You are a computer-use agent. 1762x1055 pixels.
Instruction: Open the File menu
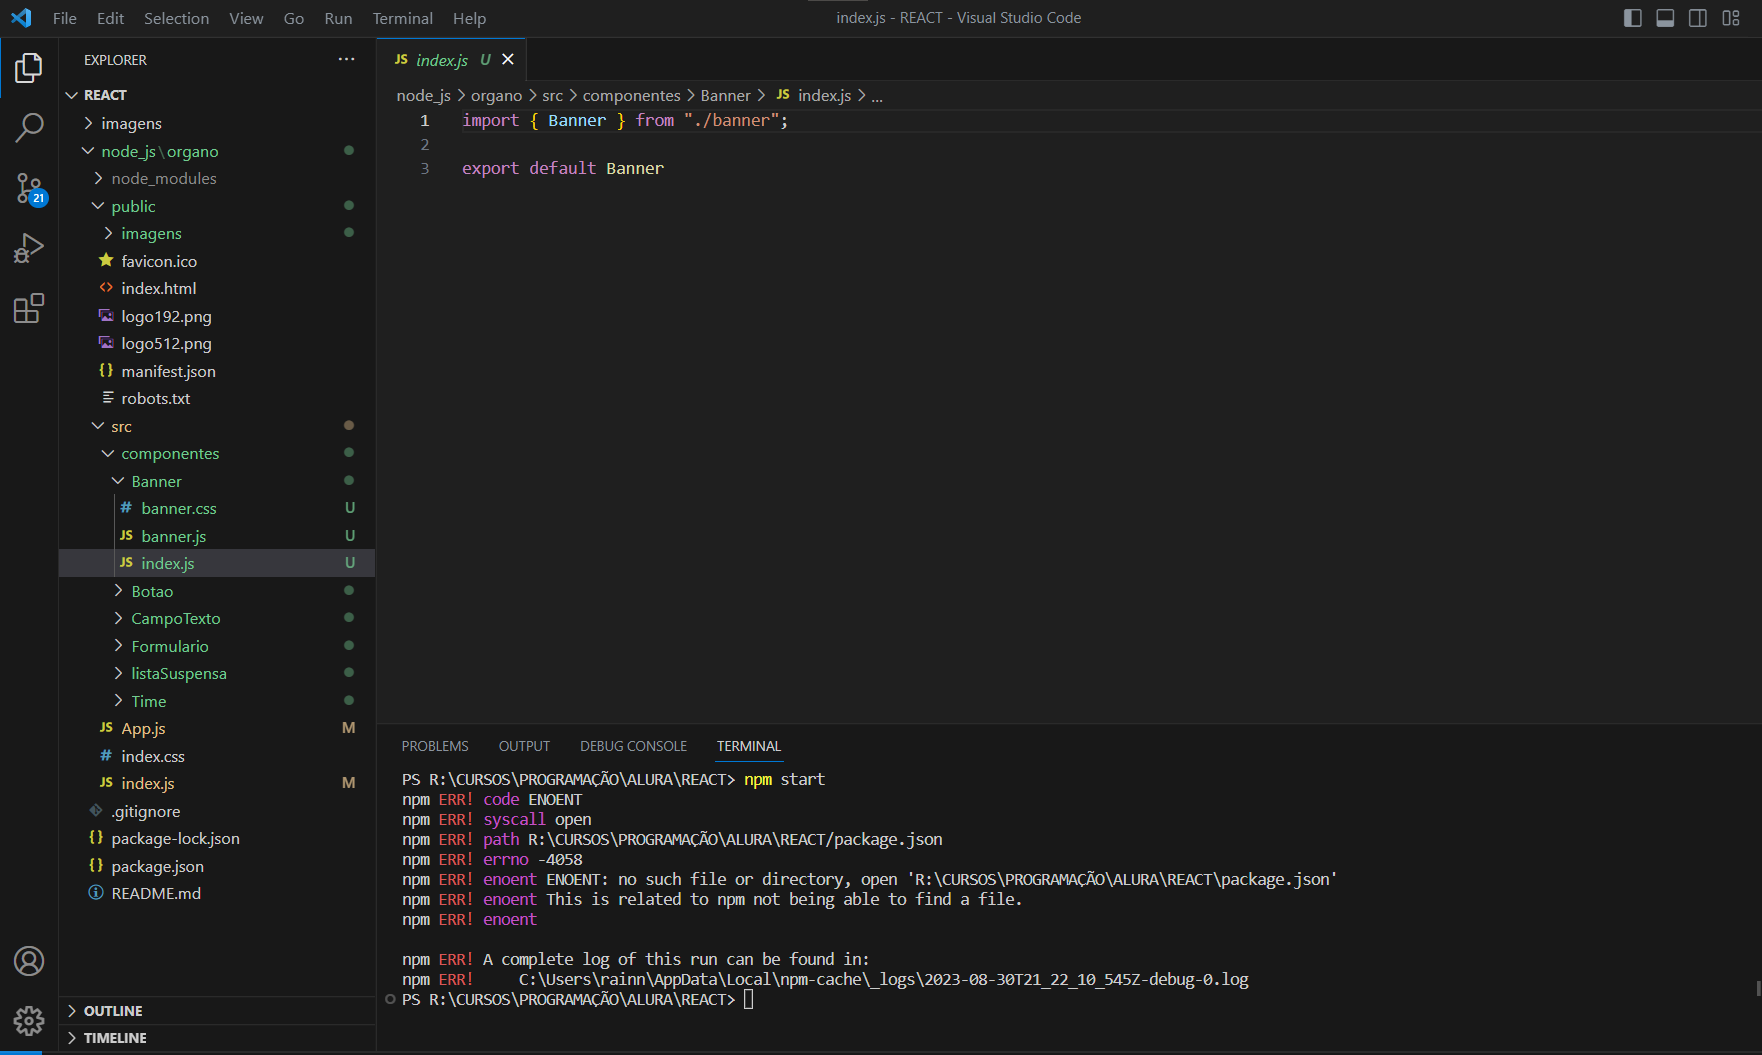[65, 18]
